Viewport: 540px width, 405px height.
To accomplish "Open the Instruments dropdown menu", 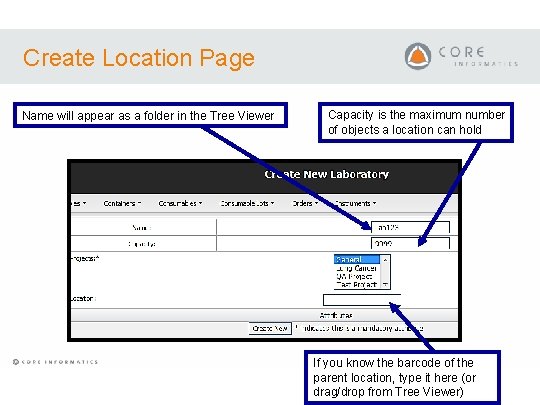I will 355,204.
